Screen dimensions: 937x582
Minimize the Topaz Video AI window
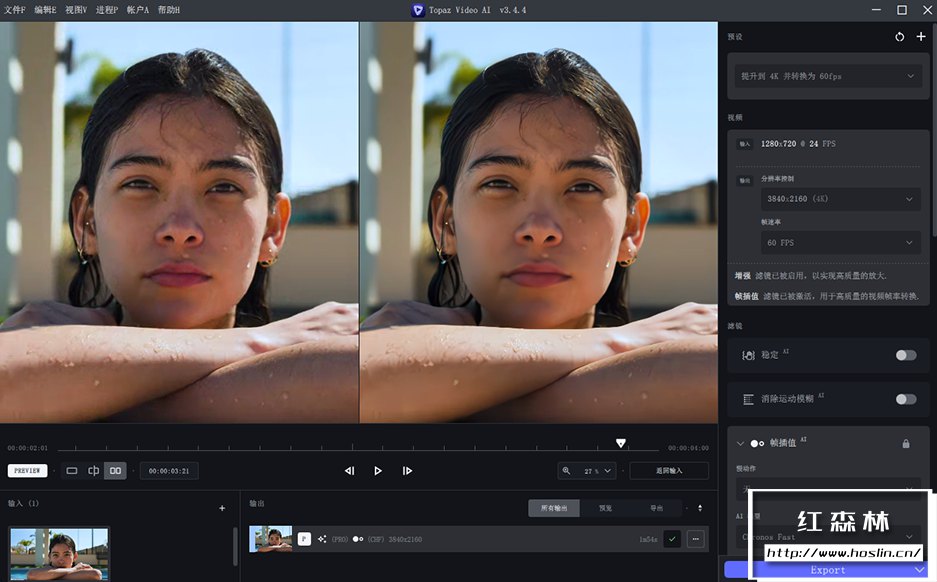pos(876,10)
